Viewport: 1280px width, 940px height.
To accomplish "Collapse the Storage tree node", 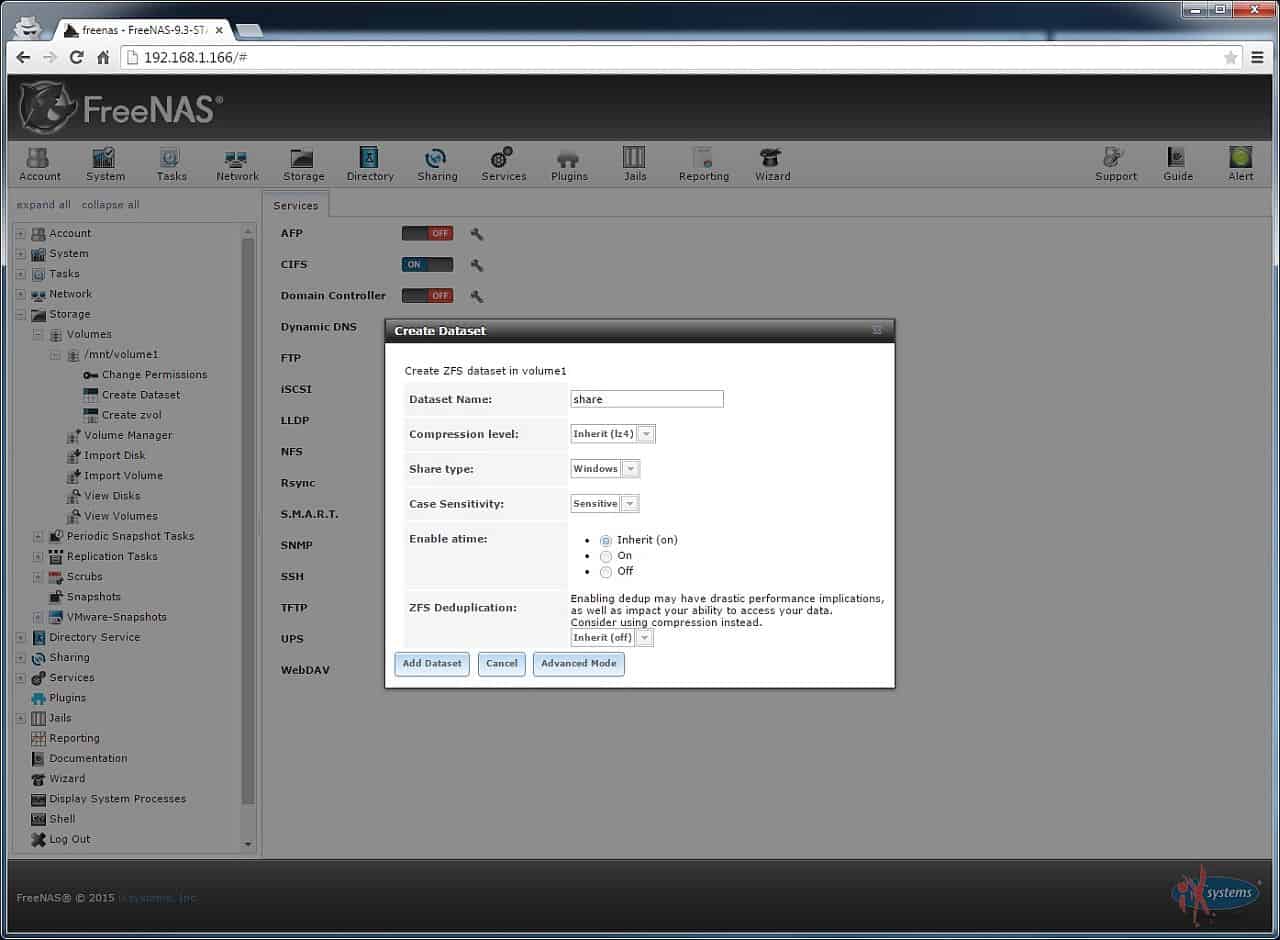I will click(21, 315).
